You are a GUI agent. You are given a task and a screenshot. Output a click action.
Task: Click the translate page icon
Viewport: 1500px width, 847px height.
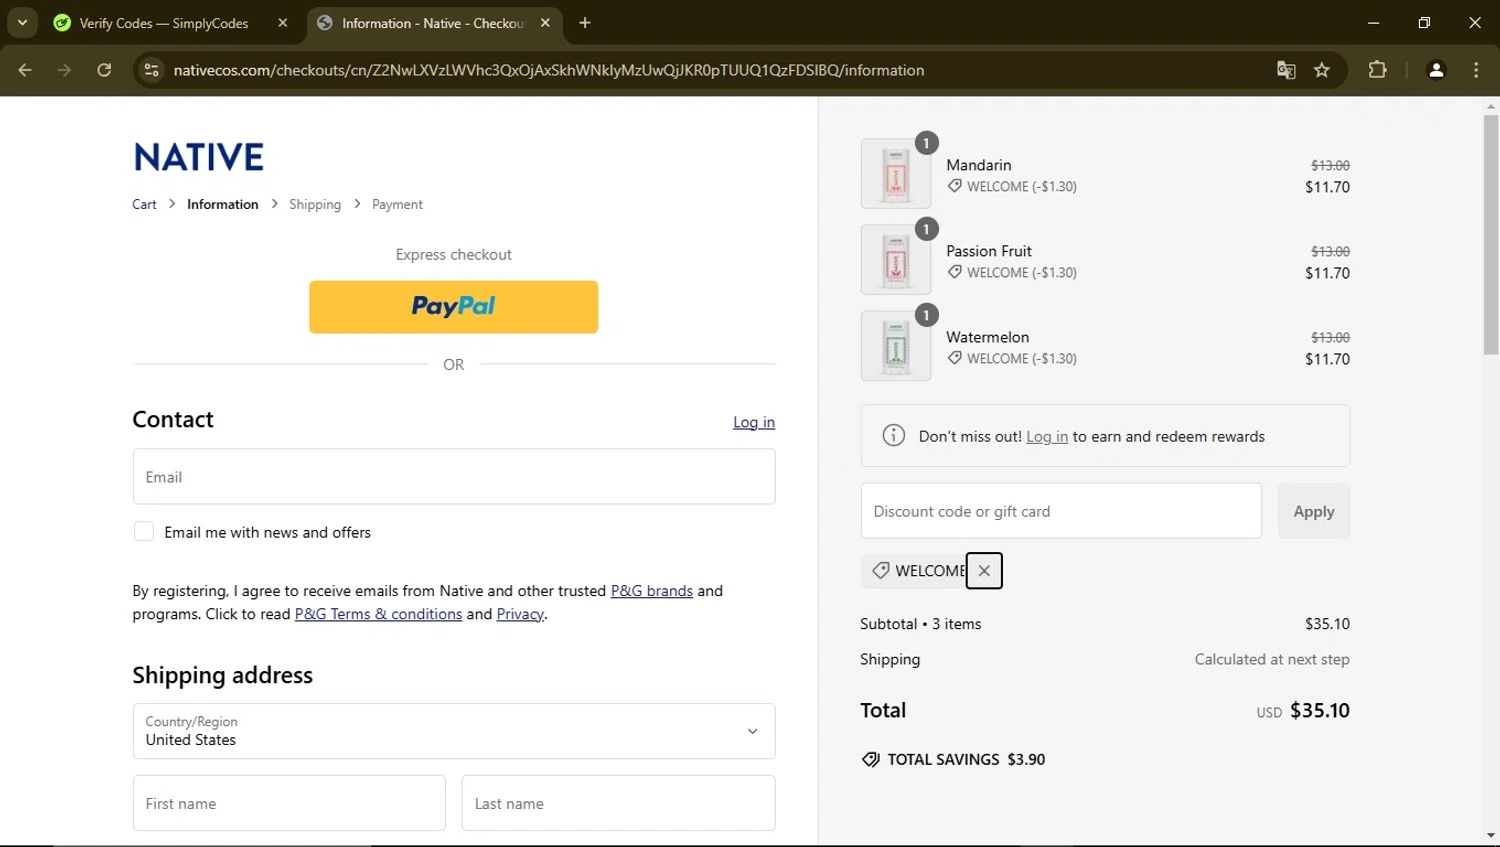tap(1286, 70)
